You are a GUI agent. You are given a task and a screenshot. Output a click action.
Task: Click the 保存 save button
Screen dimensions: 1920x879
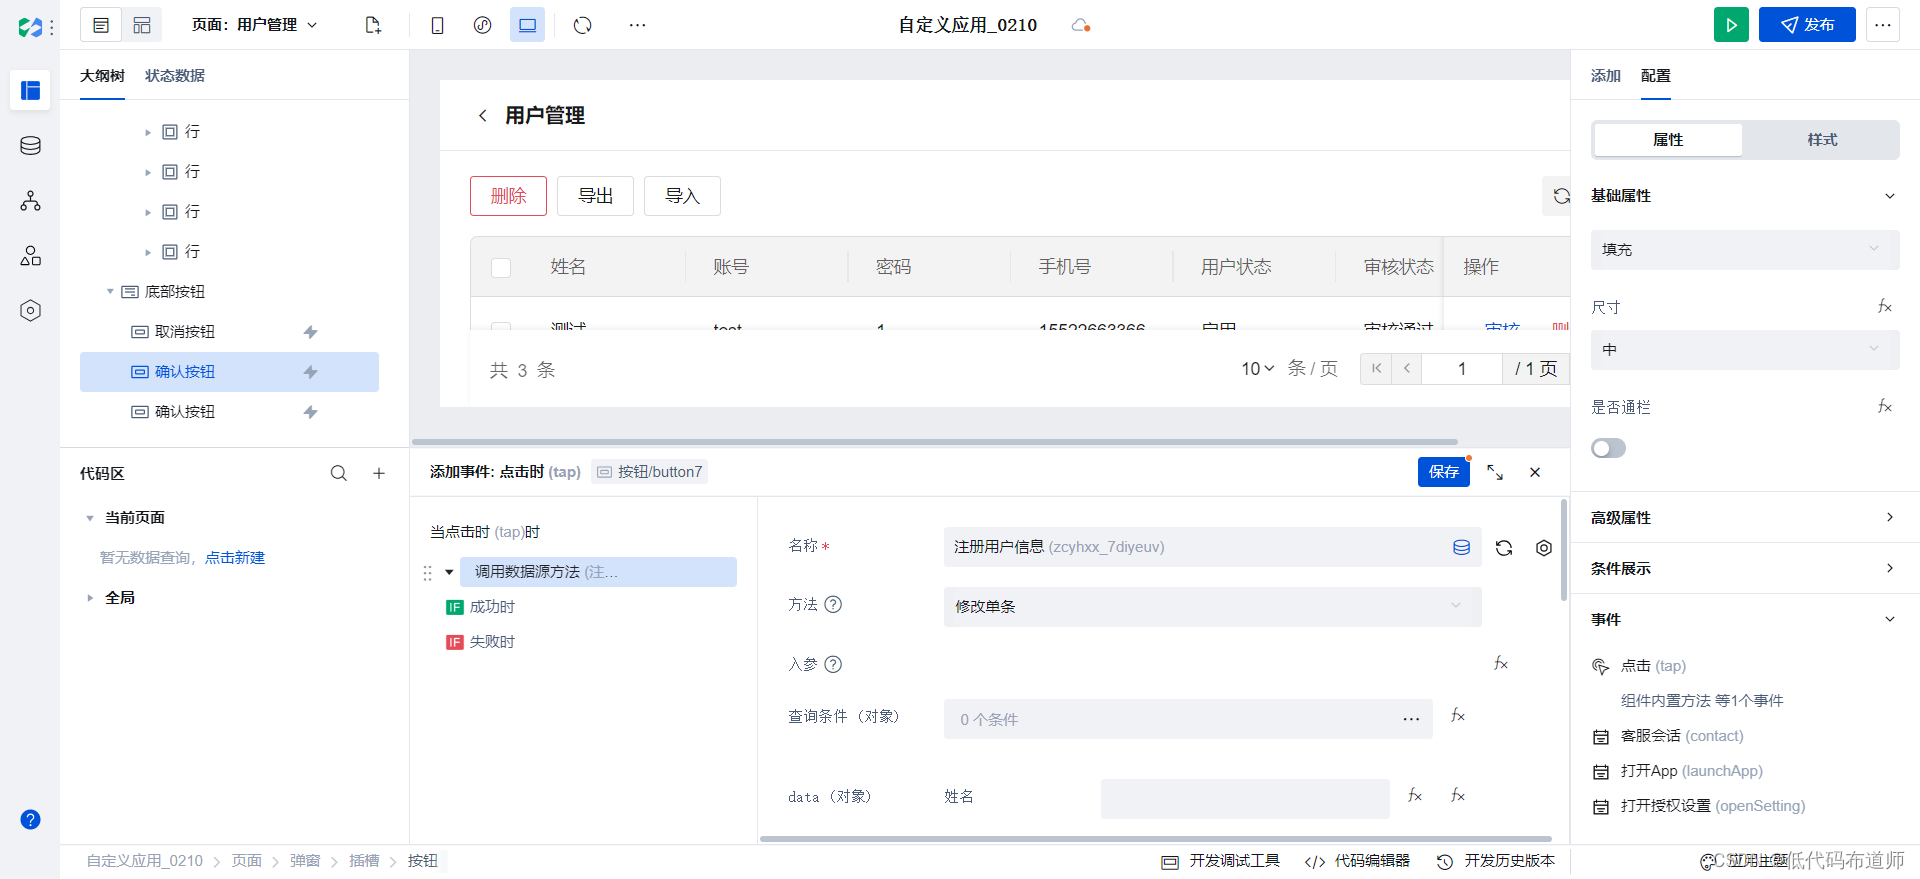[1443, 472]
